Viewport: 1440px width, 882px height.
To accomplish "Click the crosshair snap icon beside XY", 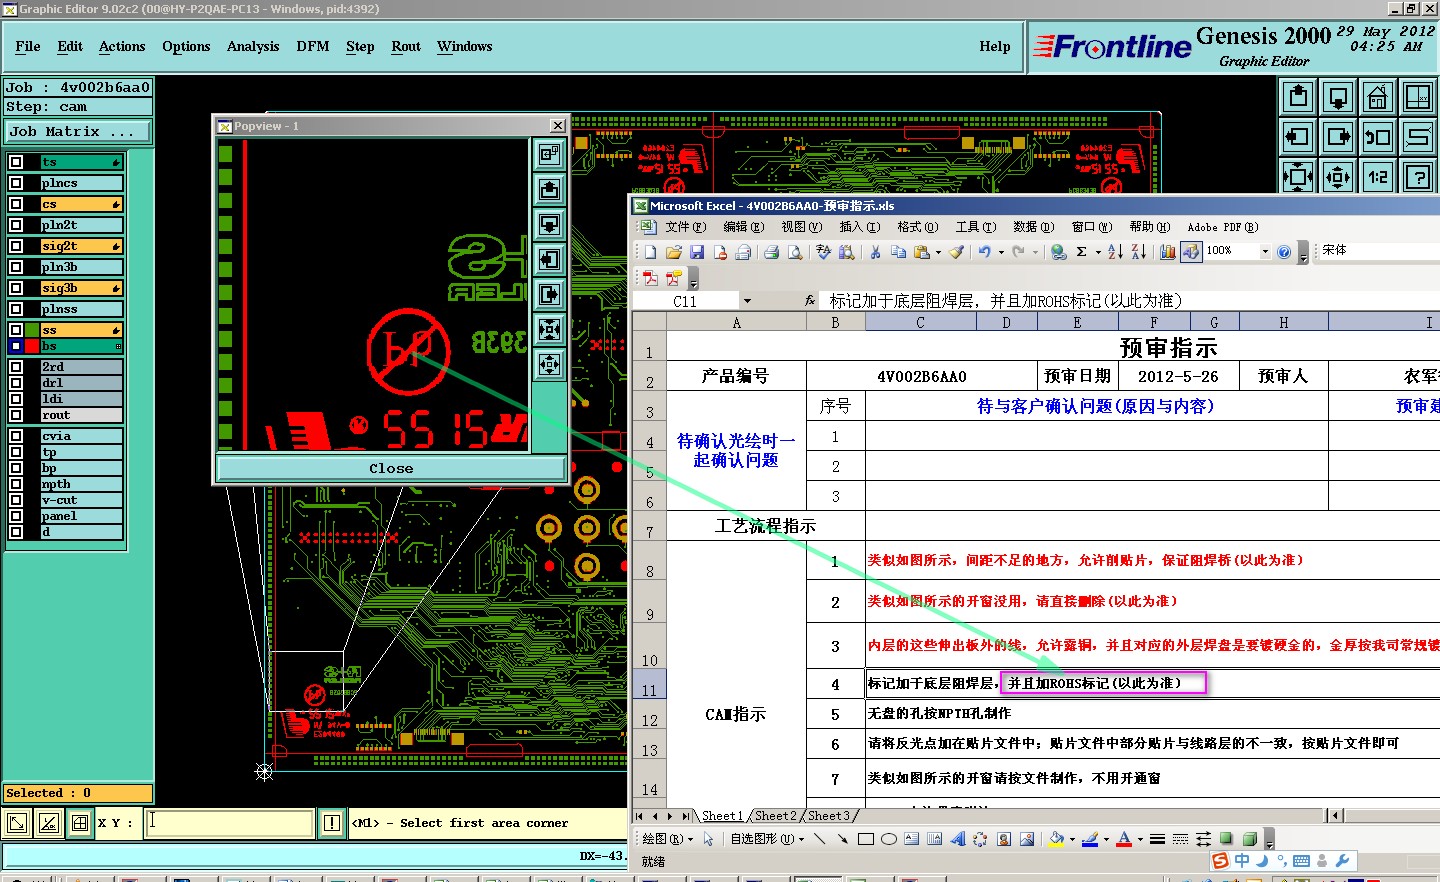I will (80, 823).
